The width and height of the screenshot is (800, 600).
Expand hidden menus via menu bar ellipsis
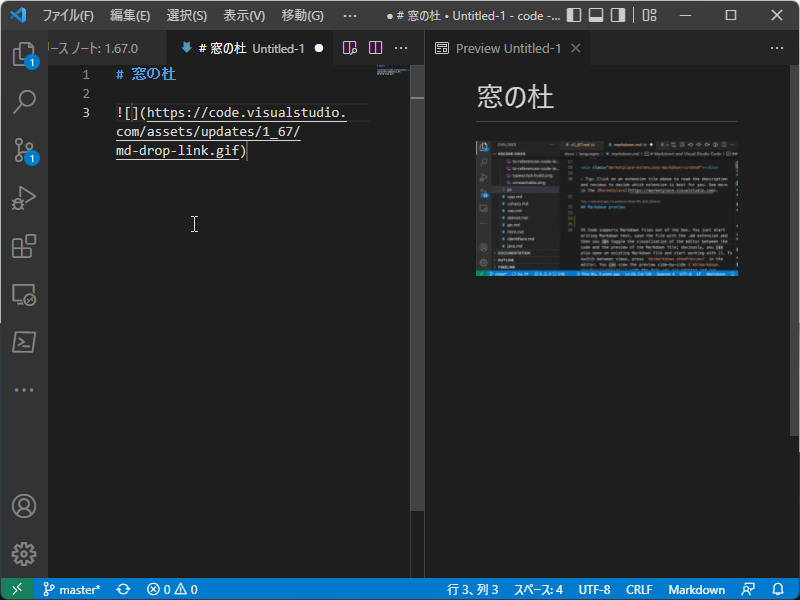[x=350, y=16]
